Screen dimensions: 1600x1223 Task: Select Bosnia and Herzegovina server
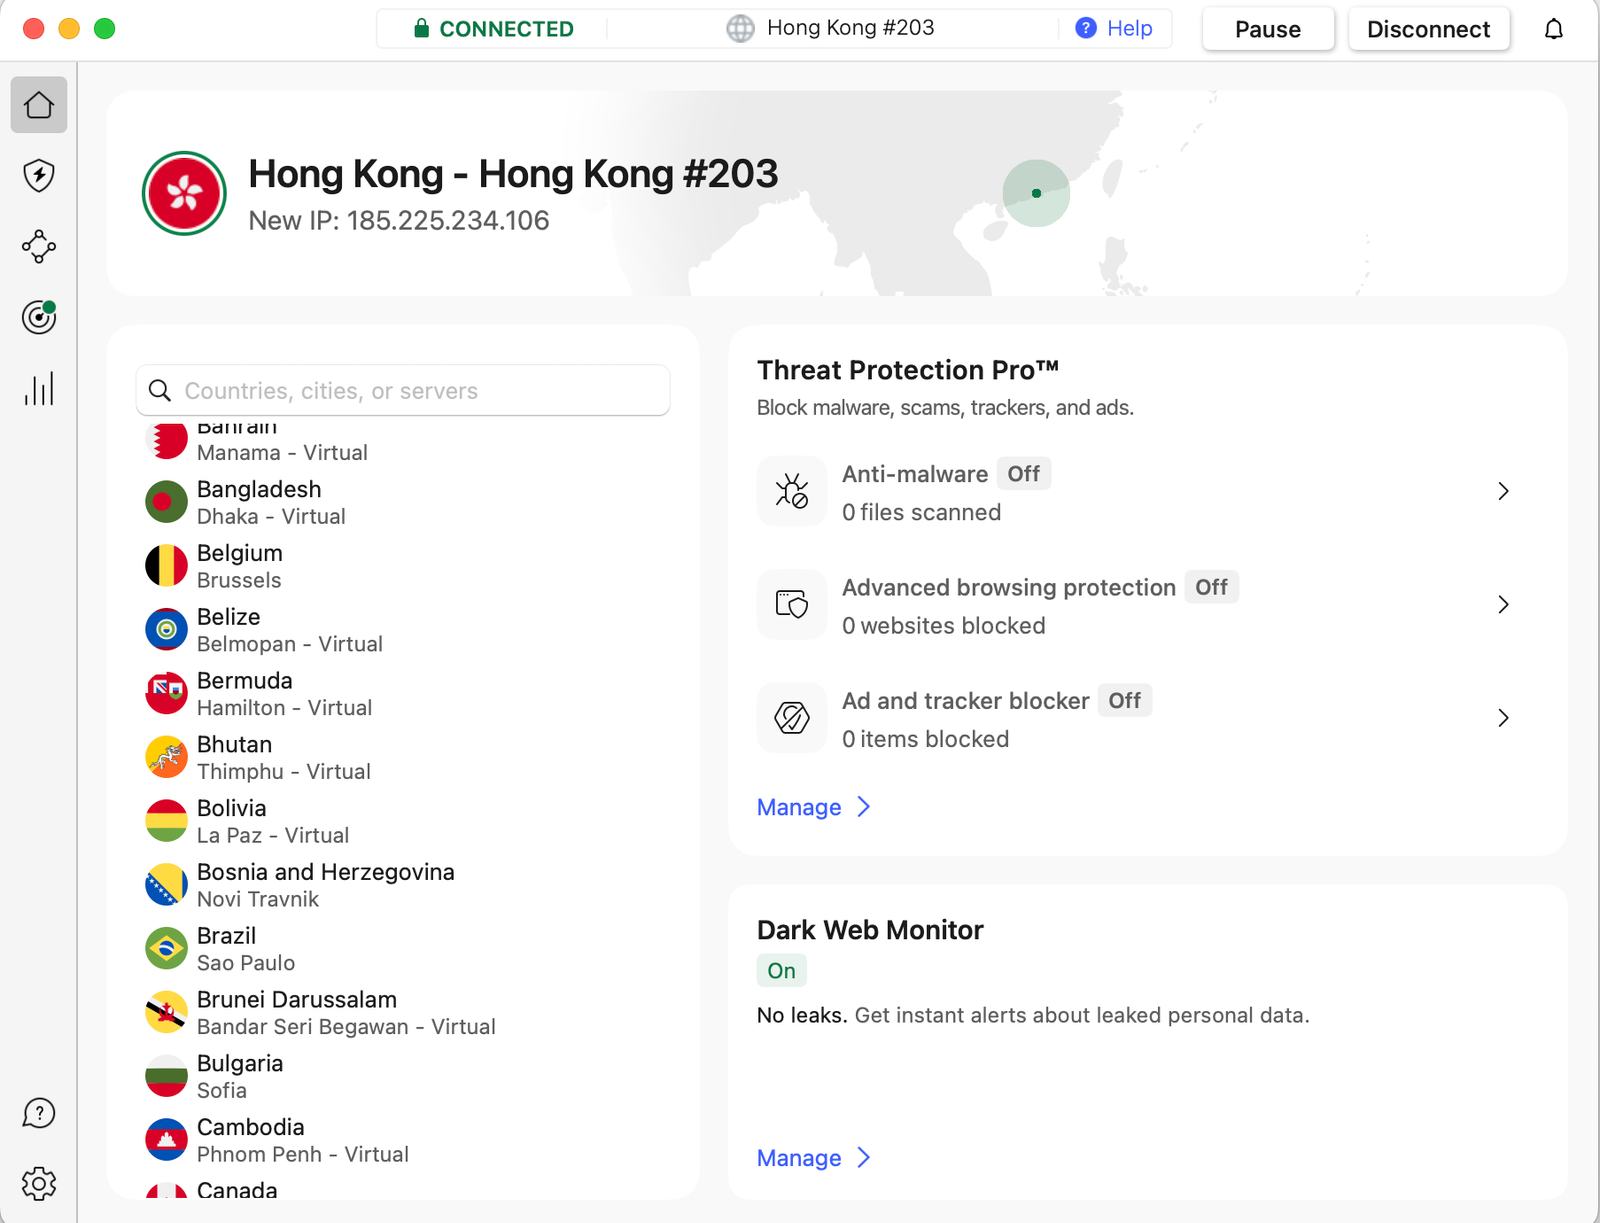403,885
